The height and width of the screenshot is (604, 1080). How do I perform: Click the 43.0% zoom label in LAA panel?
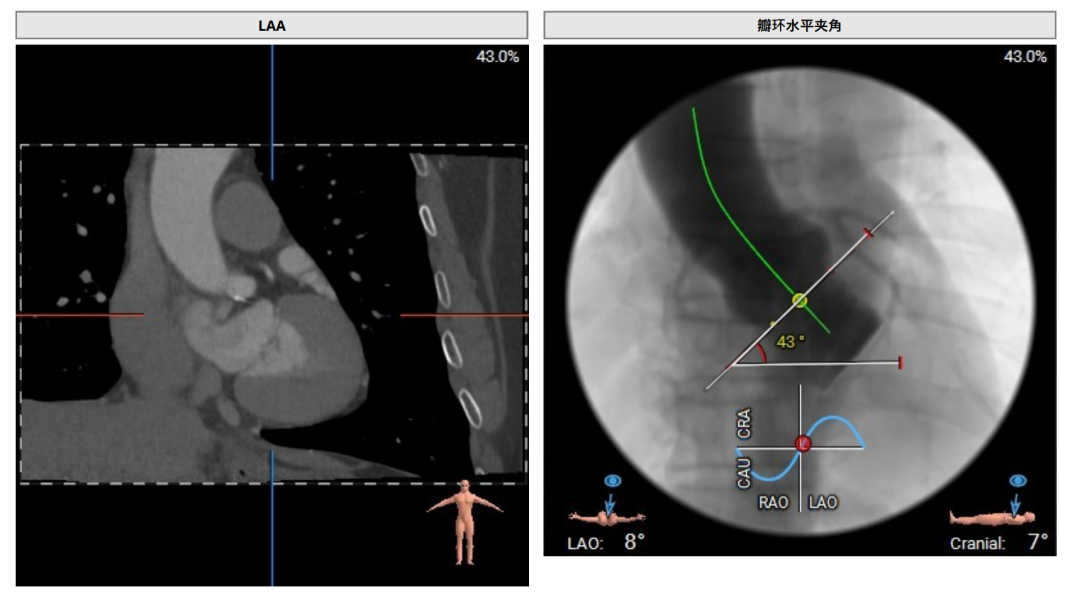(x=497, y=56)
